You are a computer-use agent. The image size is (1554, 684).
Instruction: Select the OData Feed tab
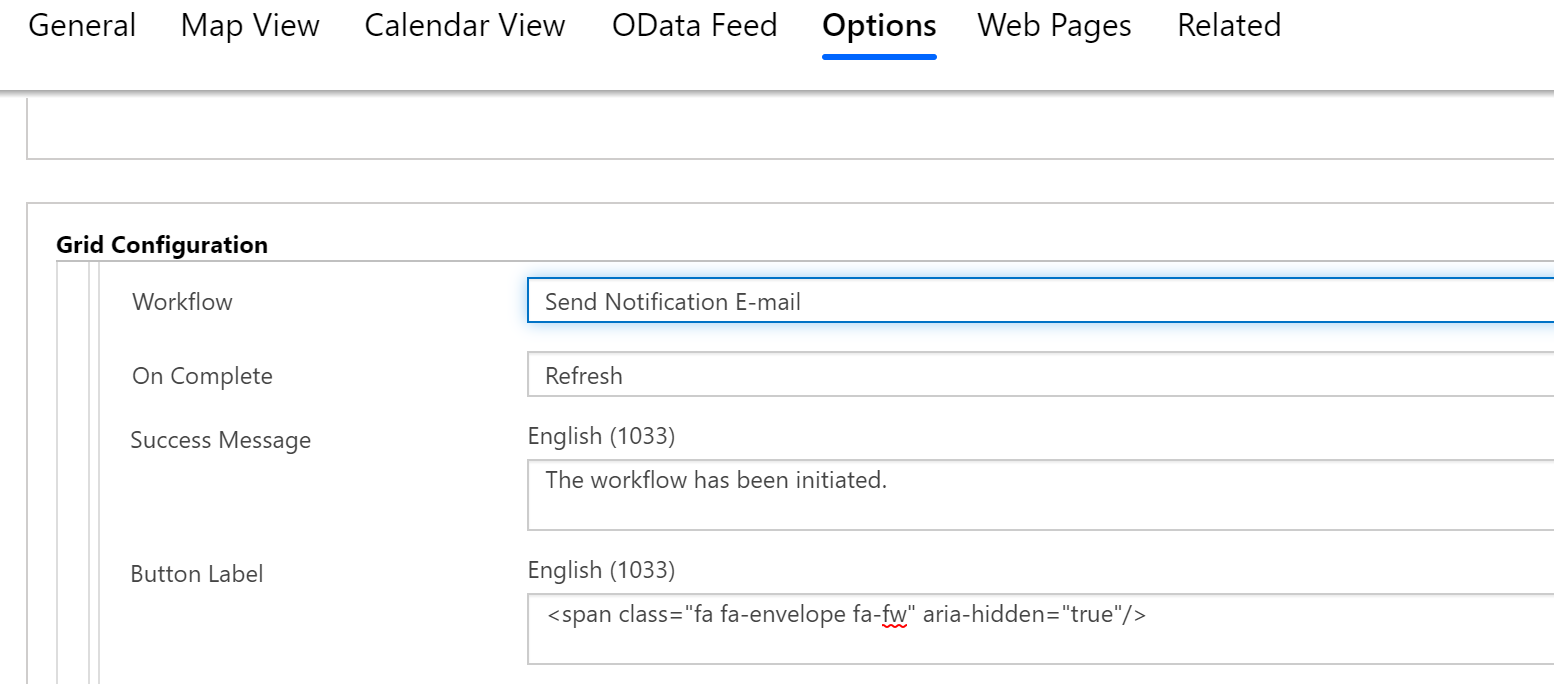point(694,26)
